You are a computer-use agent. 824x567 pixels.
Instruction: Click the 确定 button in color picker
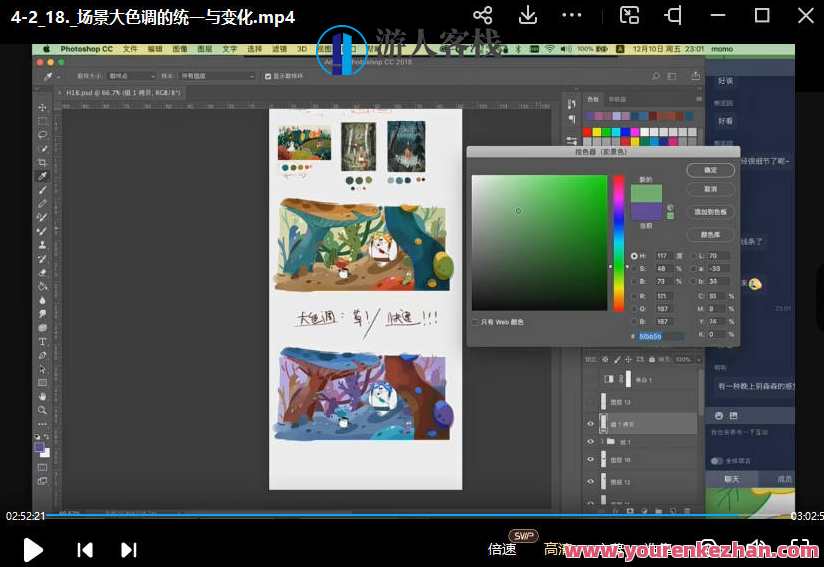(x=710, y=170)
